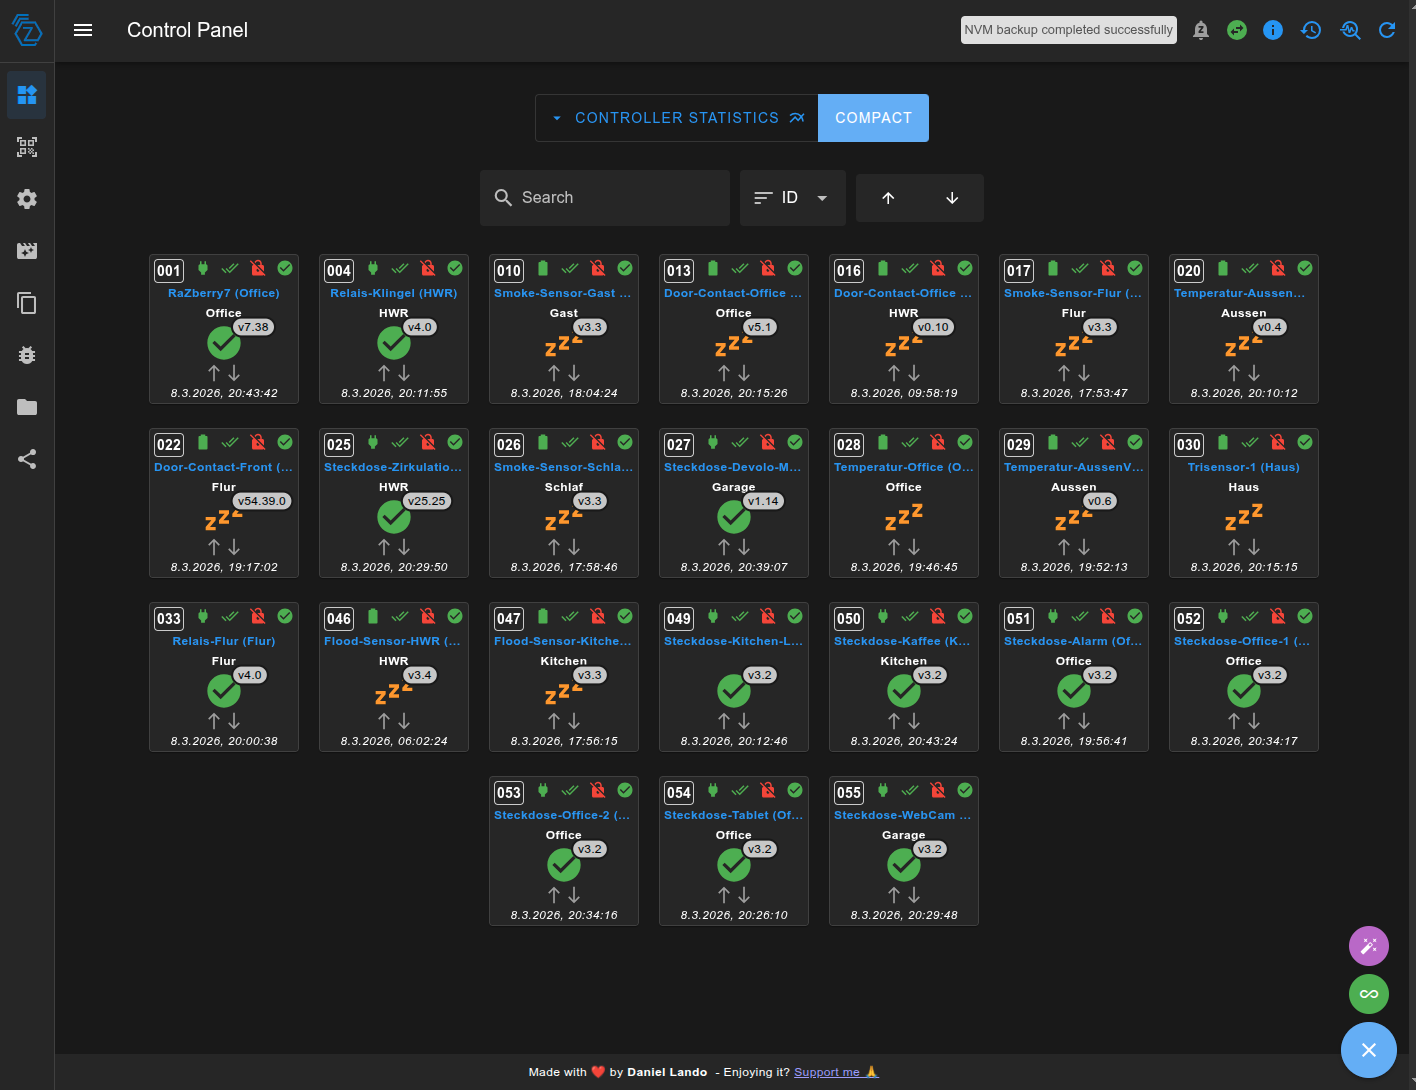Image resolution: width=1416 pixels, height=1090 pixels.
Task: Open advanced actions with the magic wand button
Action: (x=1368, y=945)
